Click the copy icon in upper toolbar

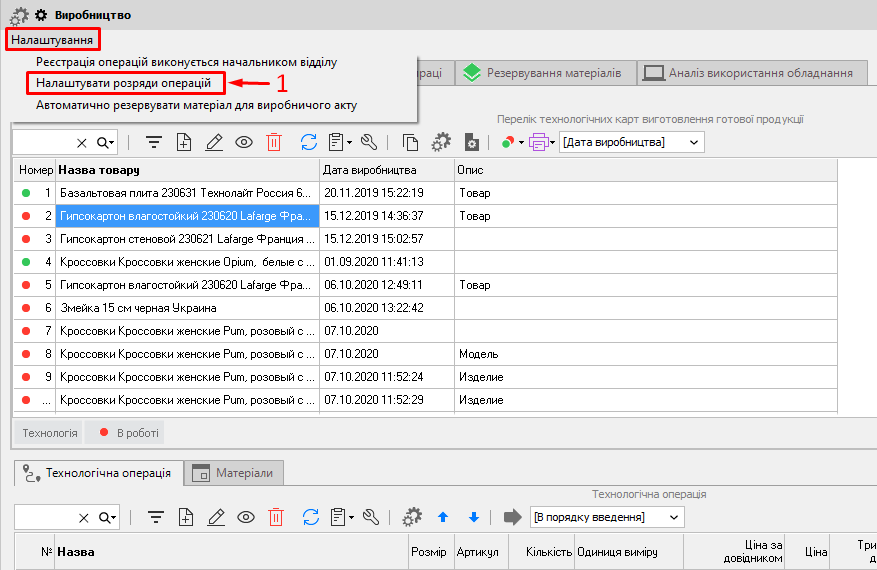point(410,143)
